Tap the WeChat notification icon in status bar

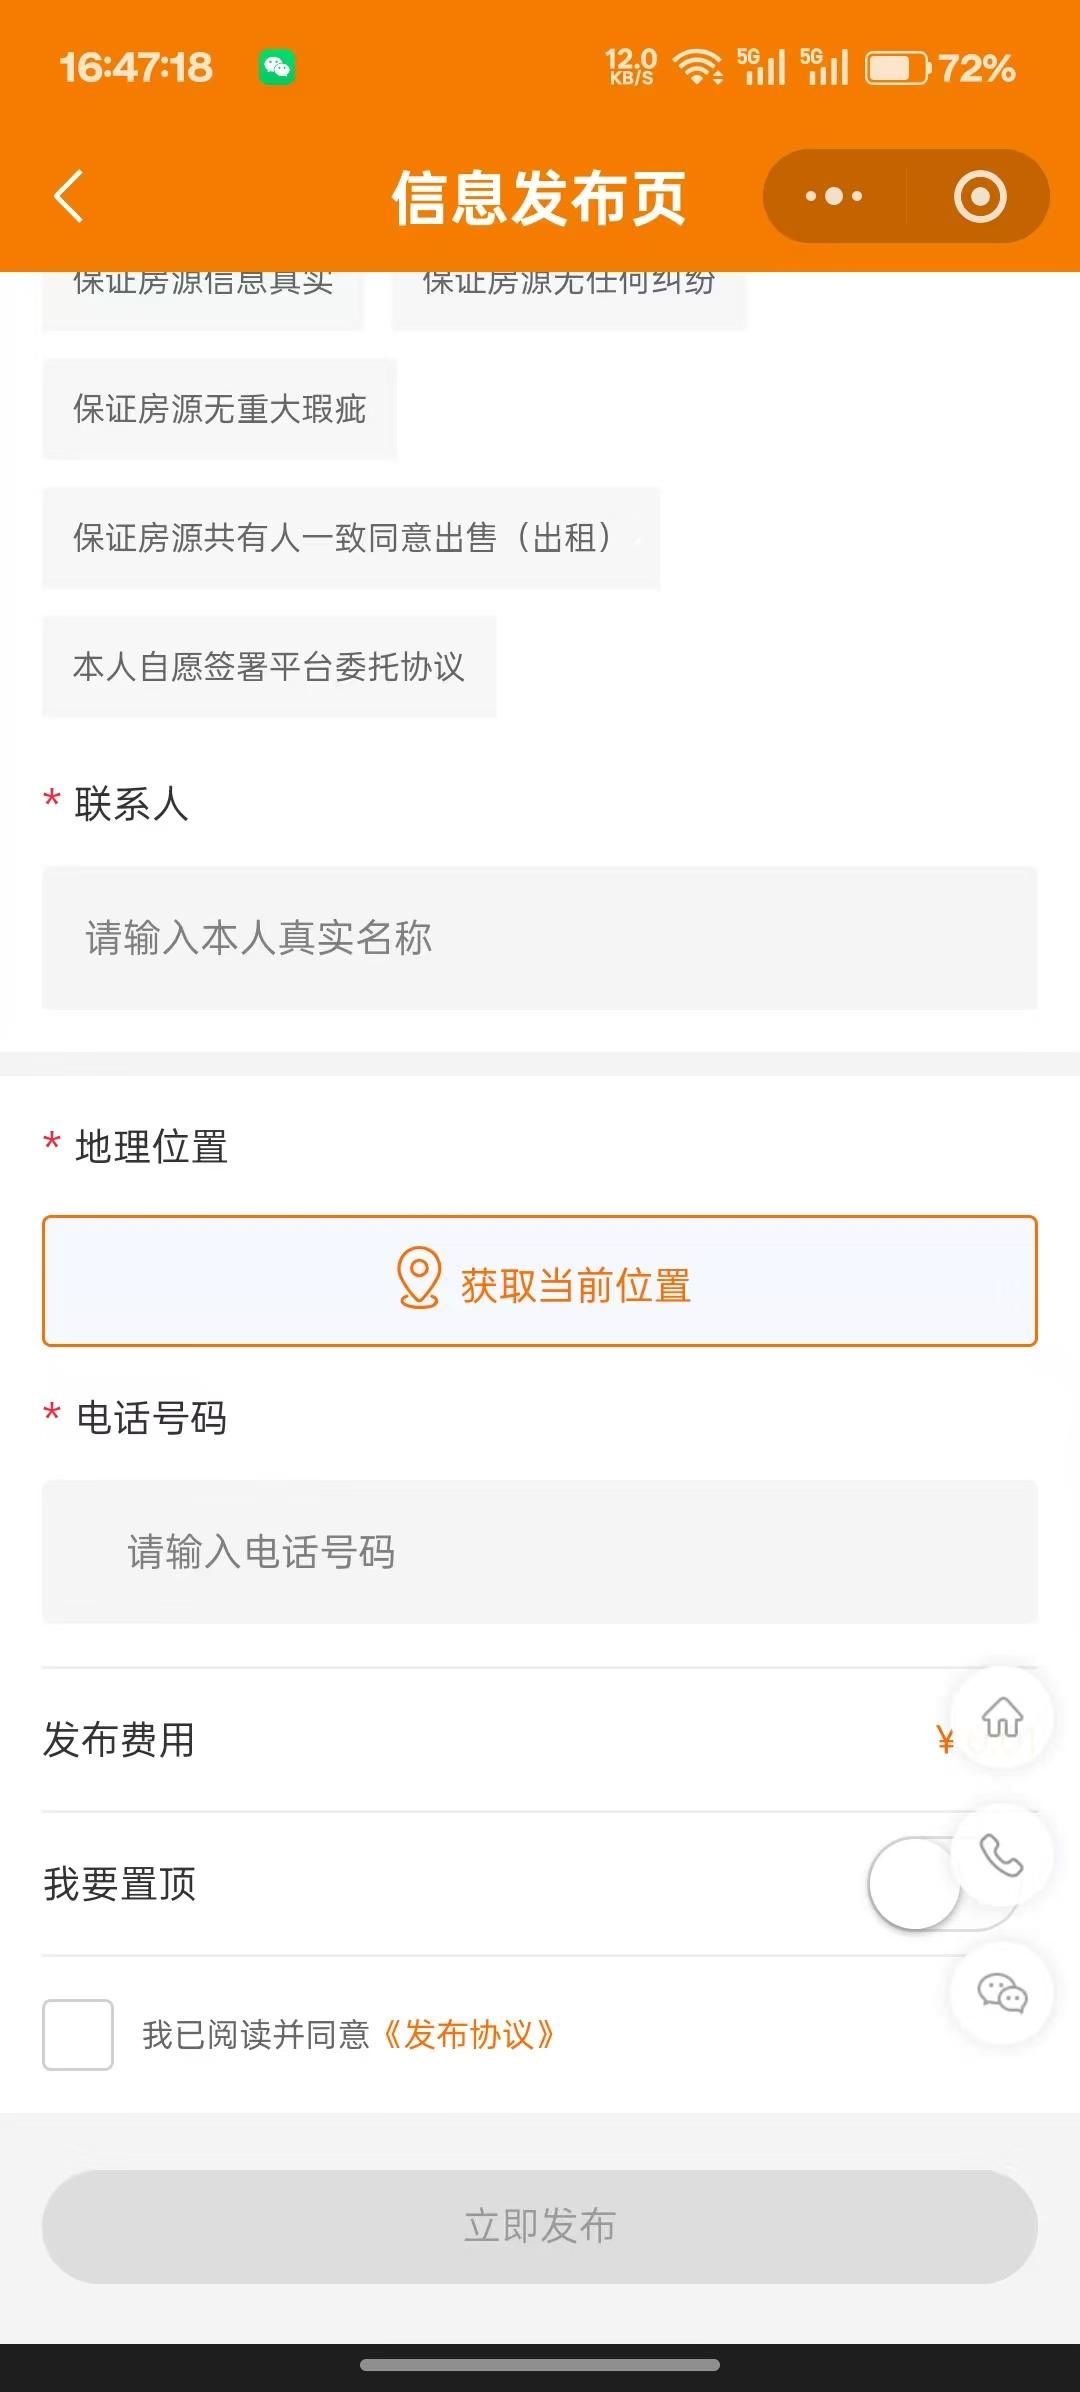click(x=277, y=68)
